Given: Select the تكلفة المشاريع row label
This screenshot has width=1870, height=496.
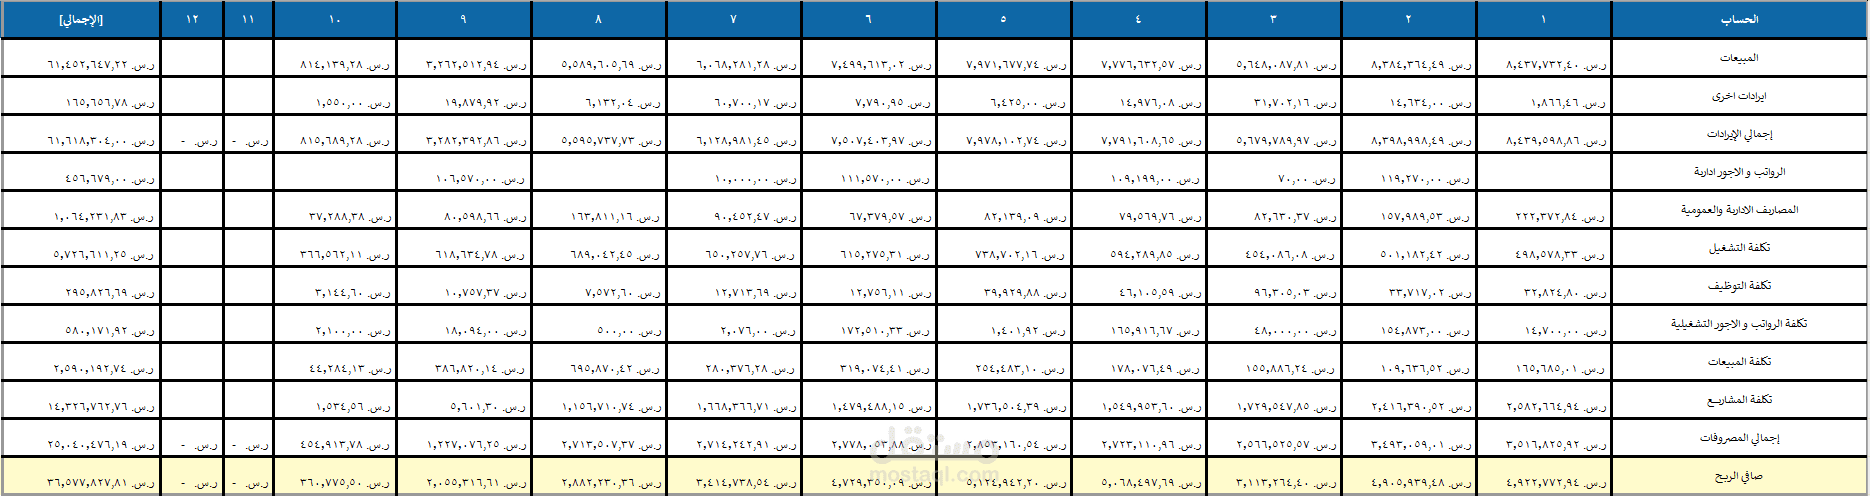Looking at the screenshot, I should pyautogui.click(x=1739, y=400).
